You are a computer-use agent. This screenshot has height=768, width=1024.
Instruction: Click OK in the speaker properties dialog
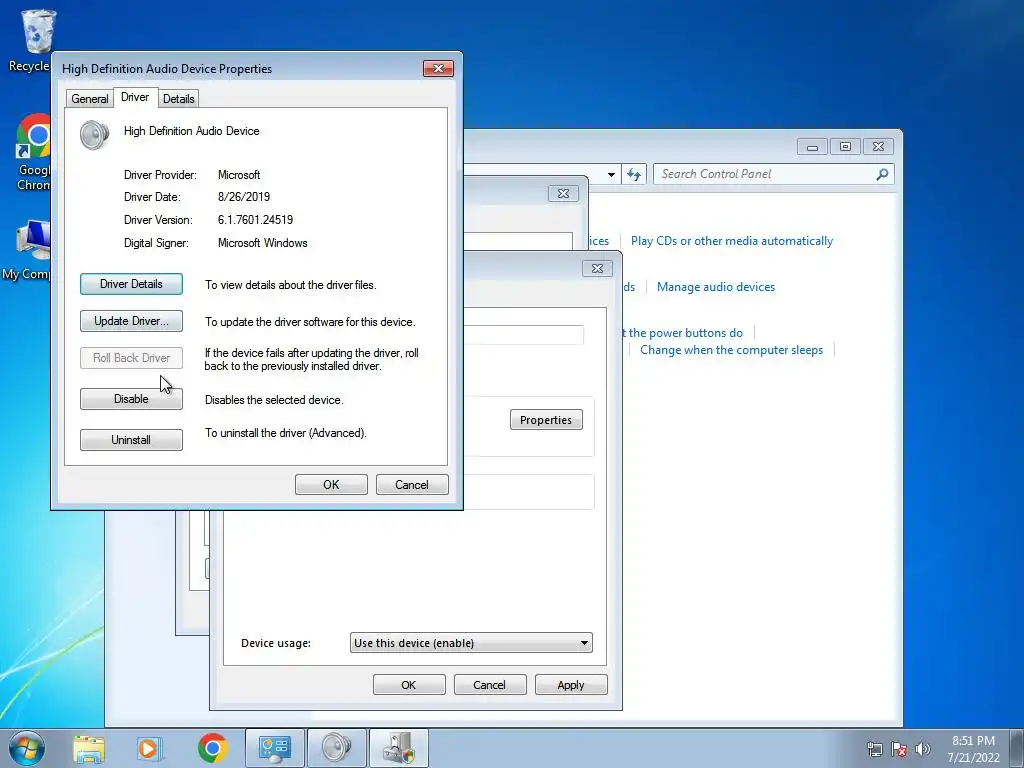pos(409,685)
